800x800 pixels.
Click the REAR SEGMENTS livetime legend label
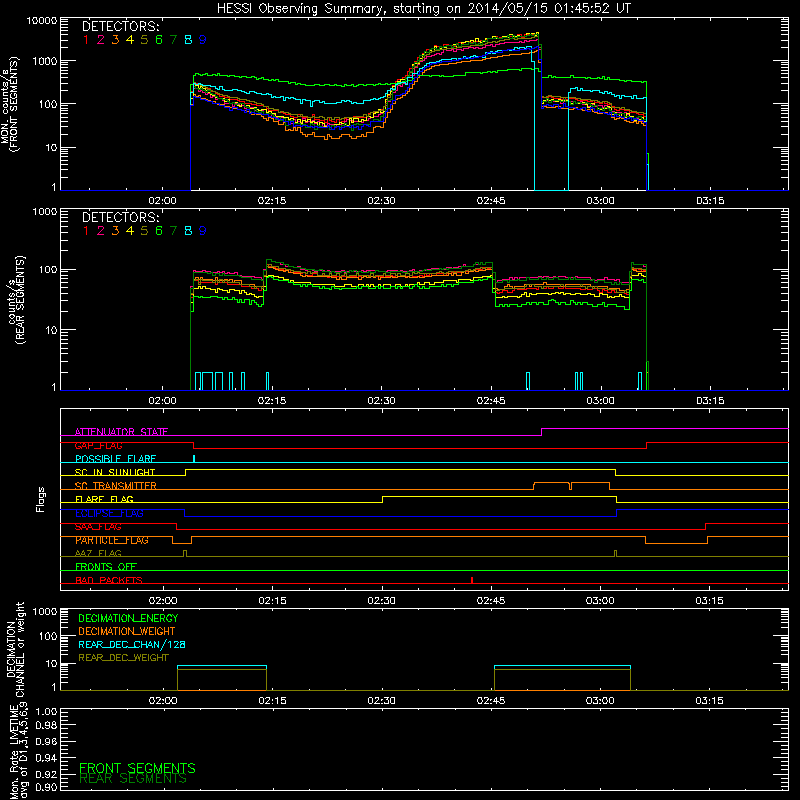[x=133, y=779]
